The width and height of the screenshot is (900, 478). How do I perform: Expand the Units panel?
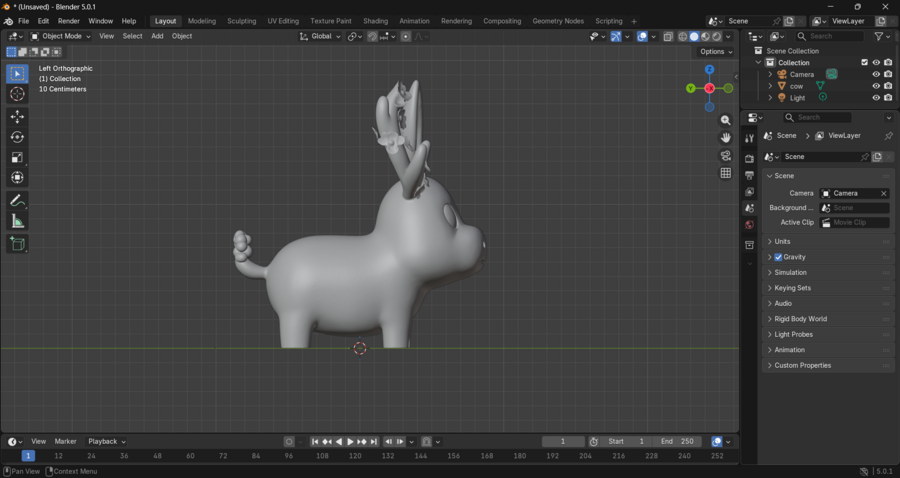[782, 241]
